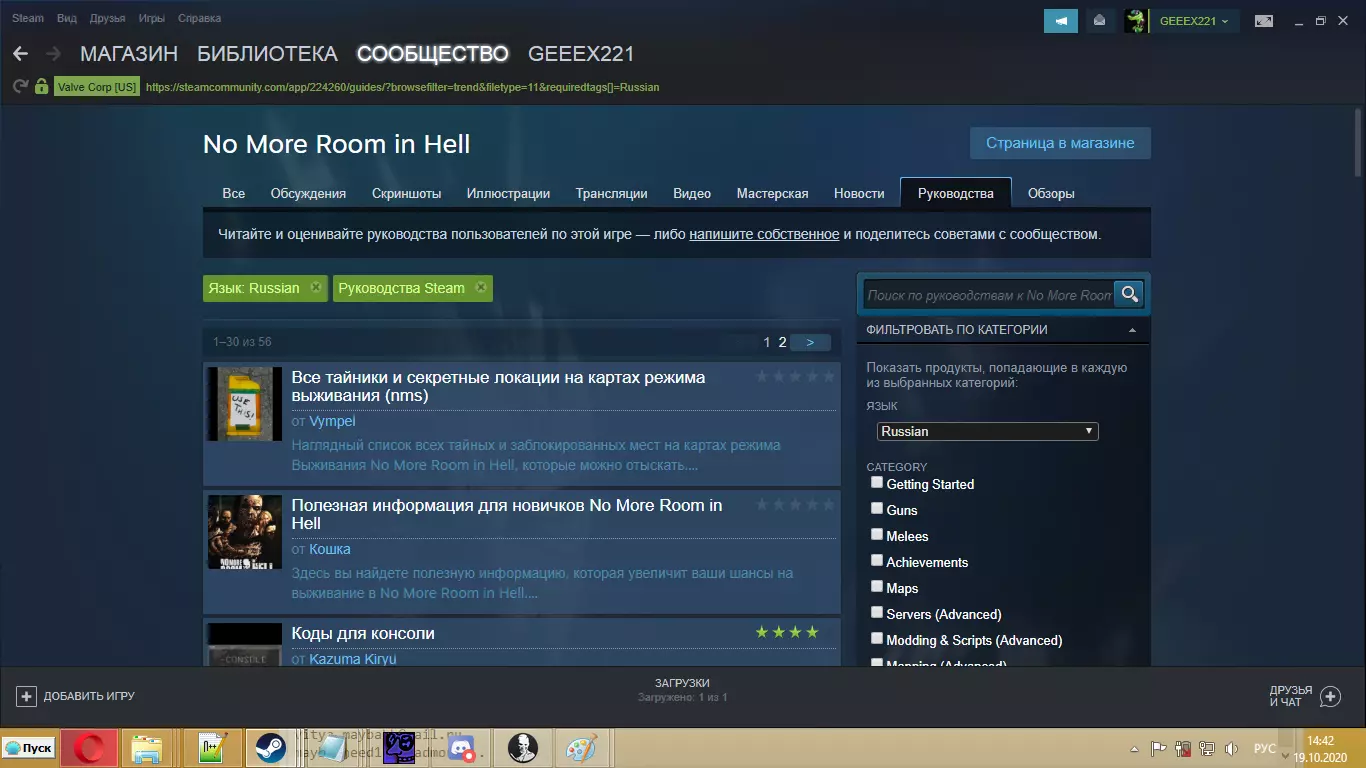Open 'БИБЛИОТЕКА' in main navigation
This screenshot has height=768, width=1366.
[x=267, y=54]
